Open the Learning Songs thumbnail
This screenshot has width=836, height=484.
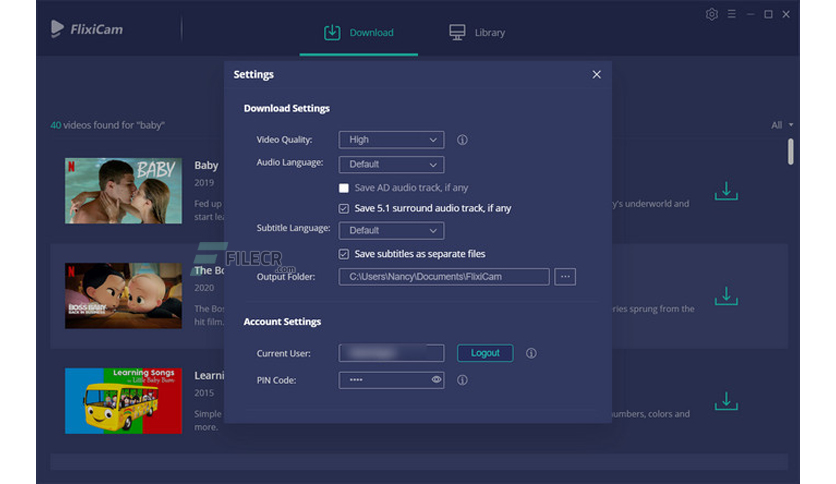[x=123, y=401]
